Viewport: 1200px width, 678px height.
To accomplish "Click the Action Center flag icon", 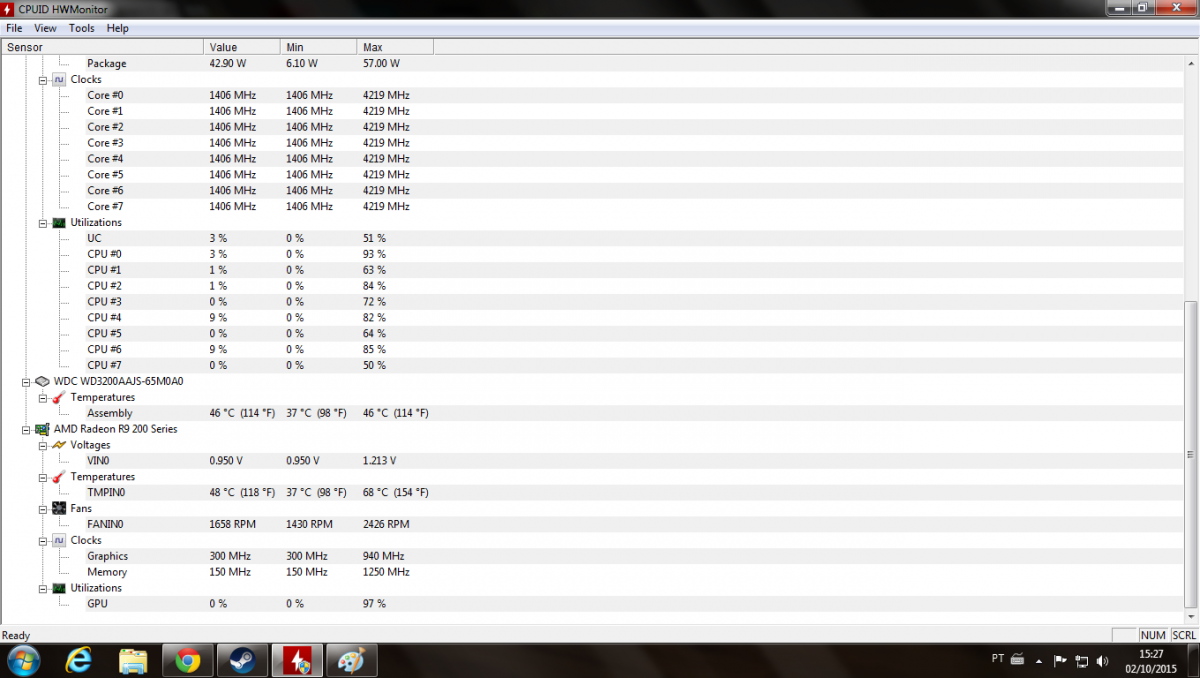I will (x=1061, y=661).
